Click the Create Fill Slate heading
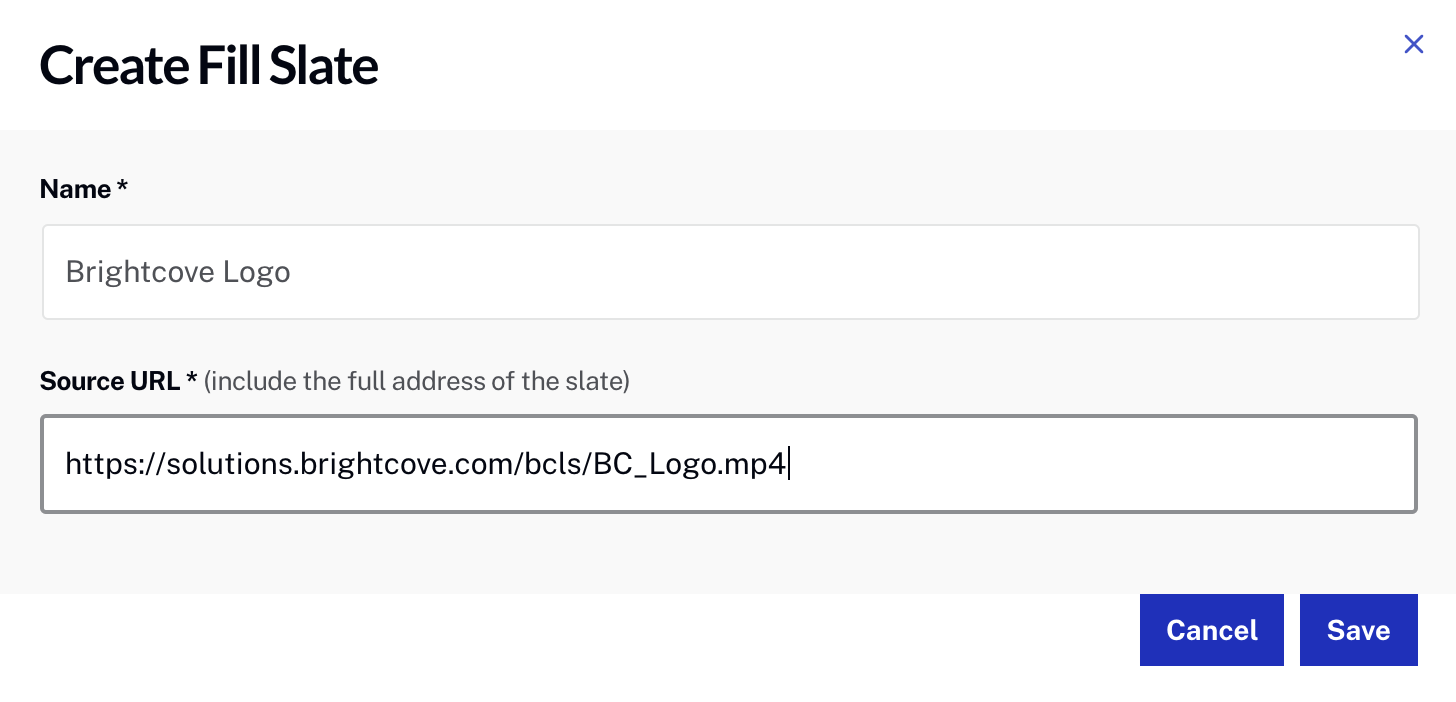This screenshot has height=702, width=1456. [x=208, y=66]
